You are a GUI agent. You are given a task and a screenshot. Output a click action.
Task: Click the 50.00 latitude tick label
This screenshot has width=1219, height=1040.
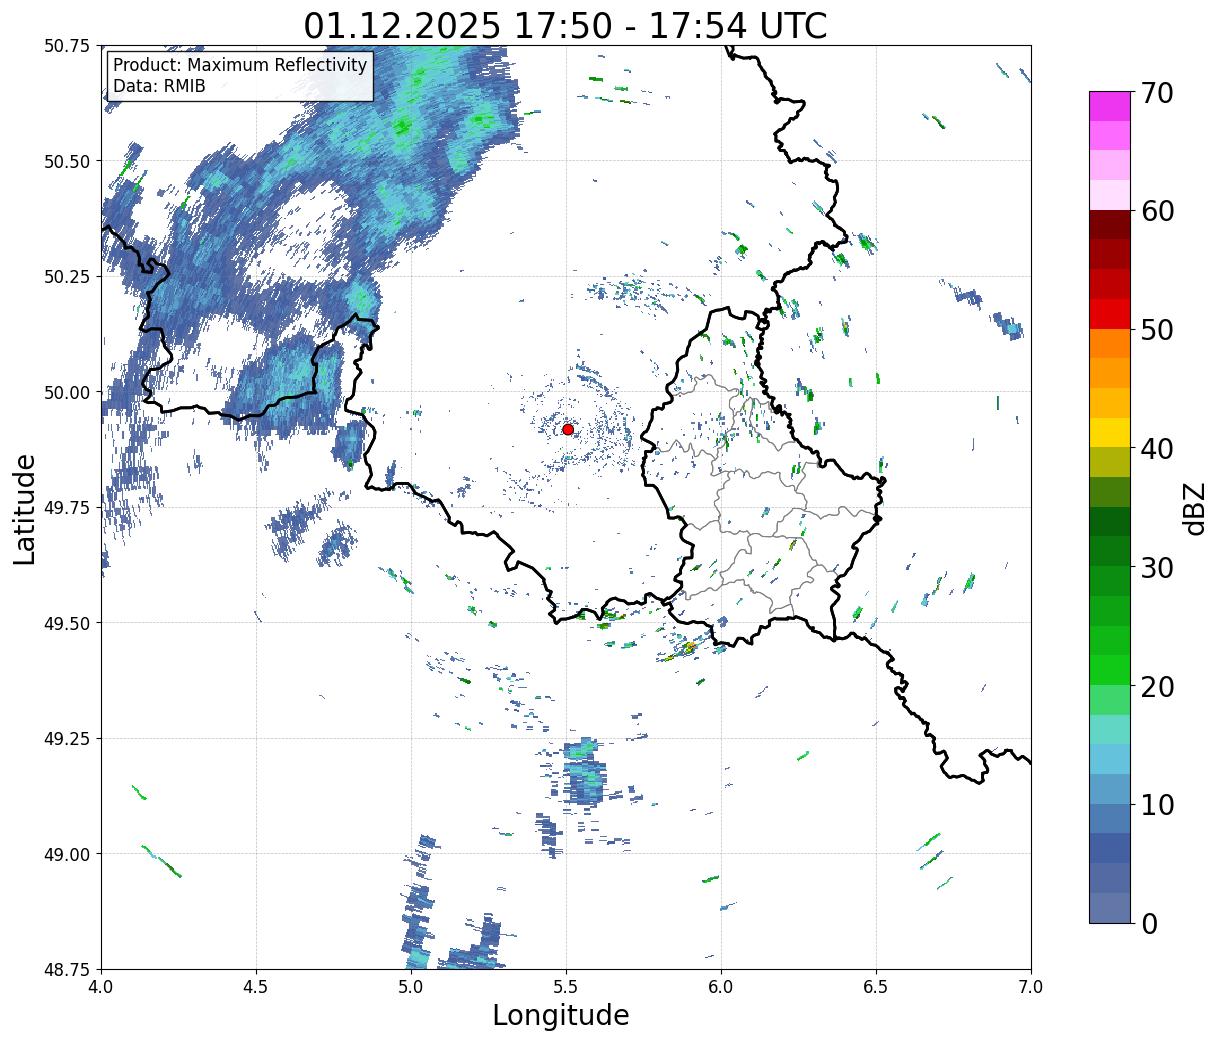point(68,392)
